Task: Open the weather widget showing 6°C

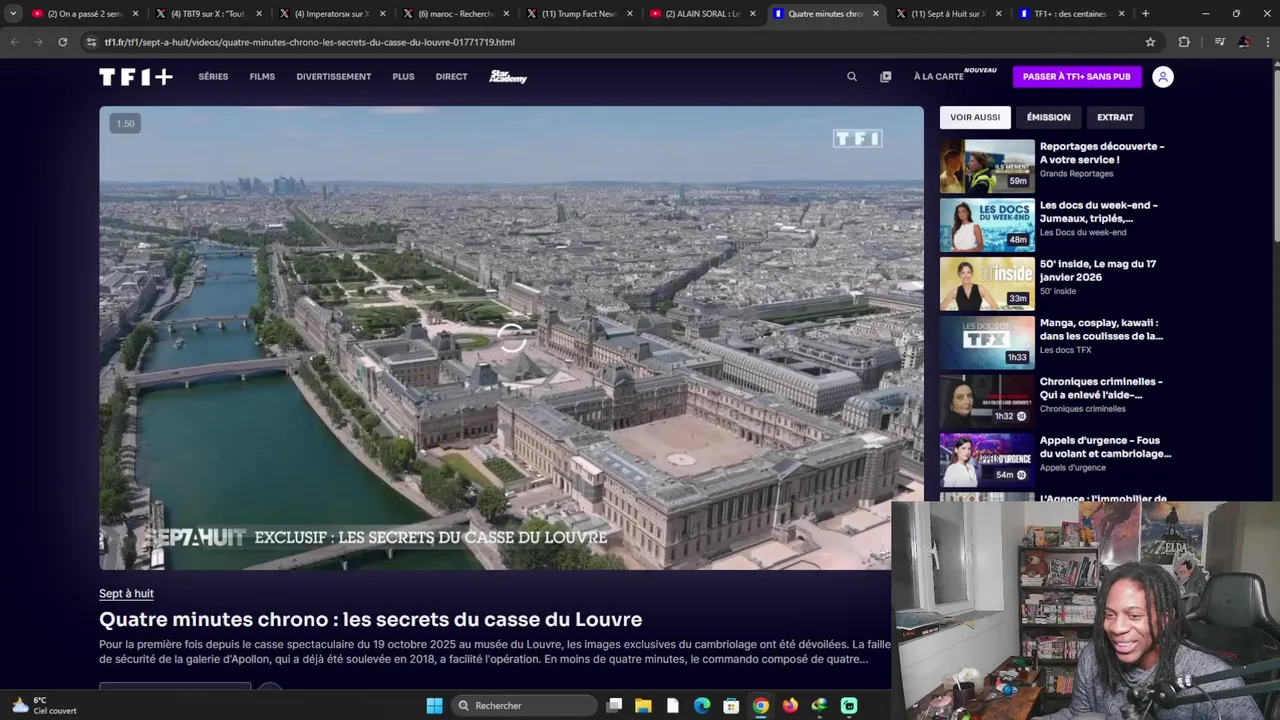Action: pos(44,705)
